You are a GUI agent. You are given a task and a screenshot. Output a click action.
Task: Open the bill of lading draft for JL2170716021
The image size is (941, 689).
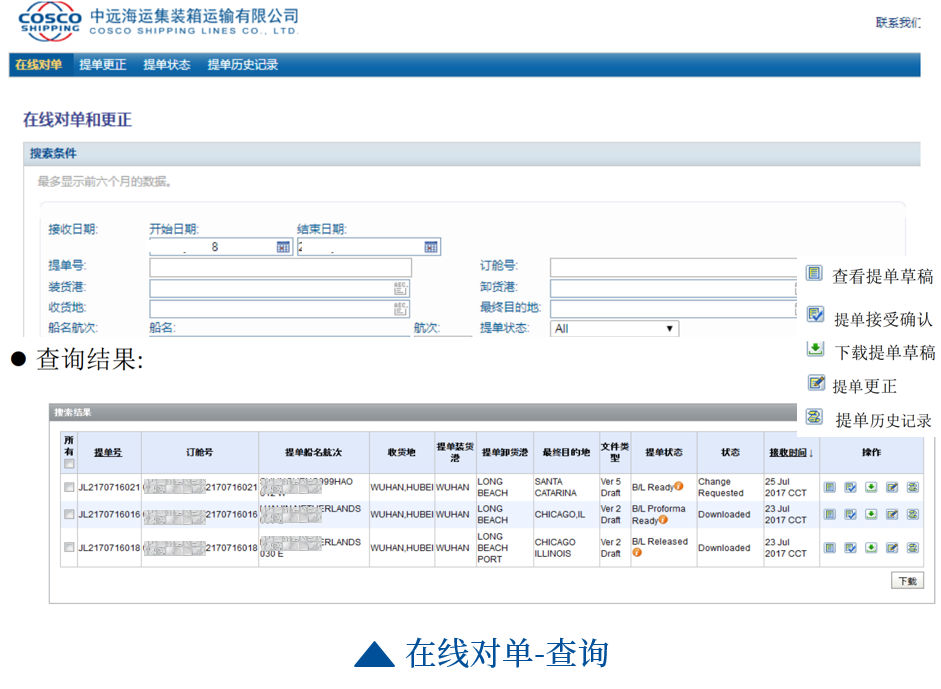click(x=830, y=487)
